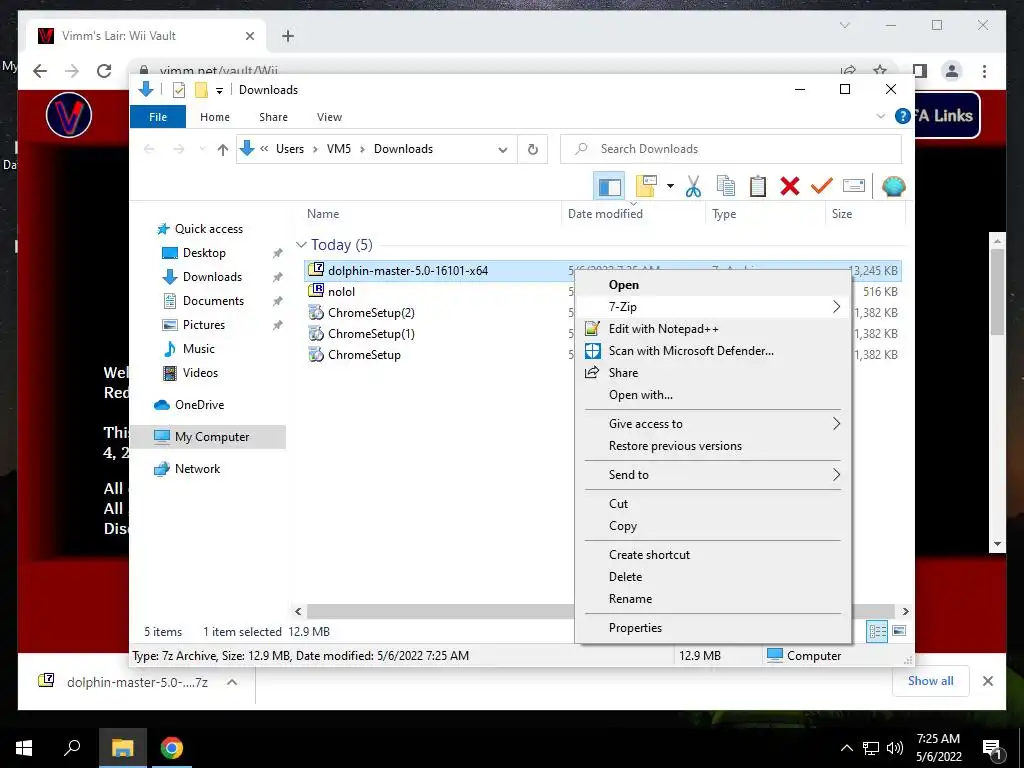Select the ChromeSetup file
This screenshot has width=1024, height=768.
(364, 355)
